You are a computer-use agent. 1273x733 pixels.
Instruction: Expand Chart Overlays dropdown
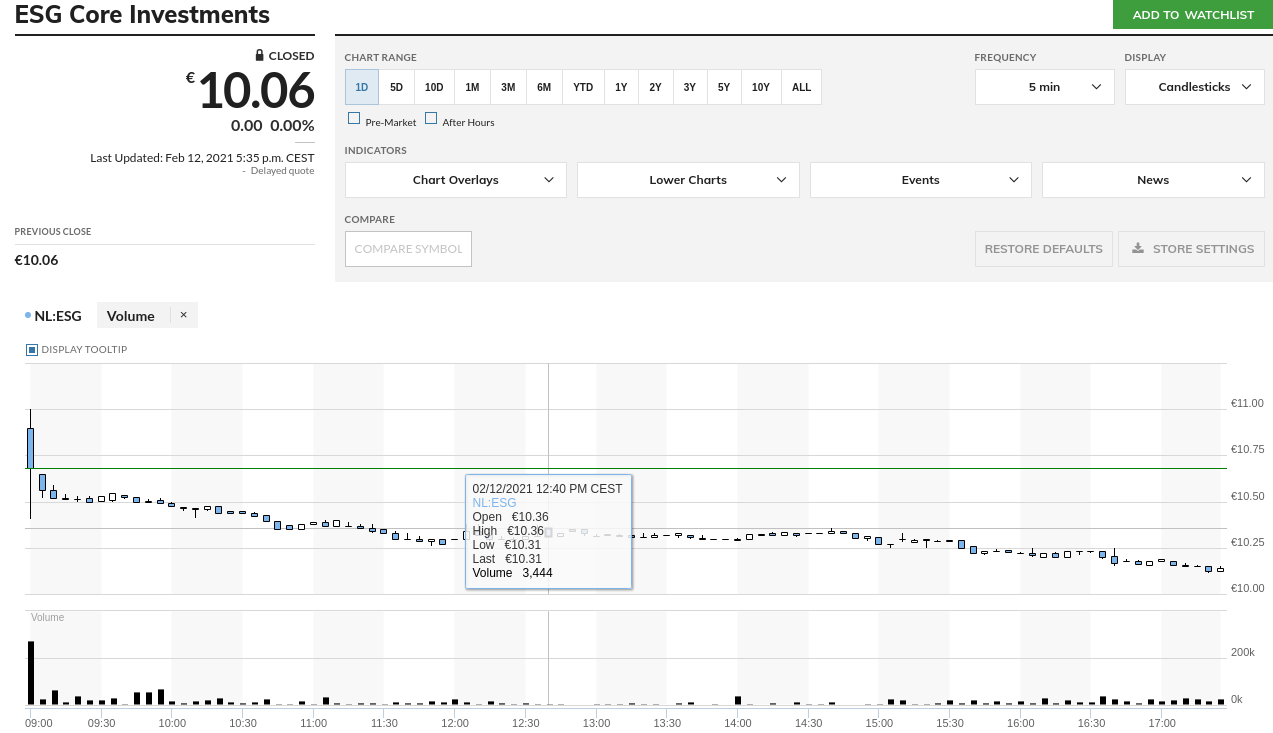point(456,180)
